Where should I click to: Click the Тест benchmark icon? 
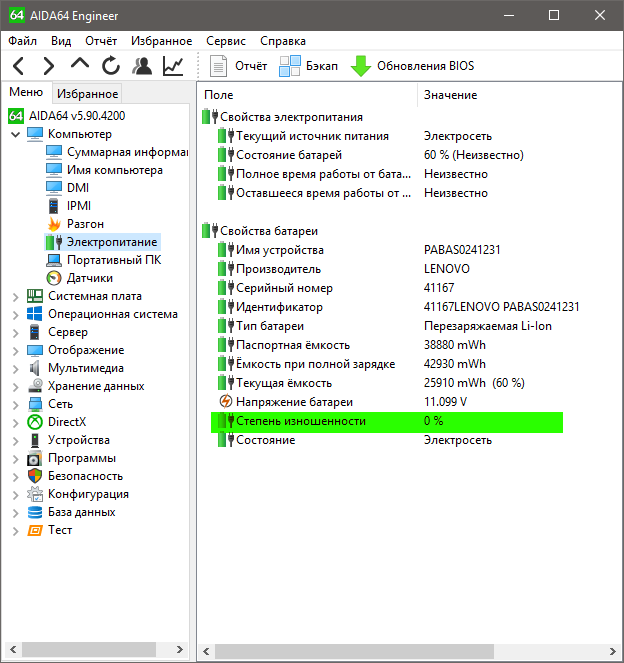pos(35,530)
